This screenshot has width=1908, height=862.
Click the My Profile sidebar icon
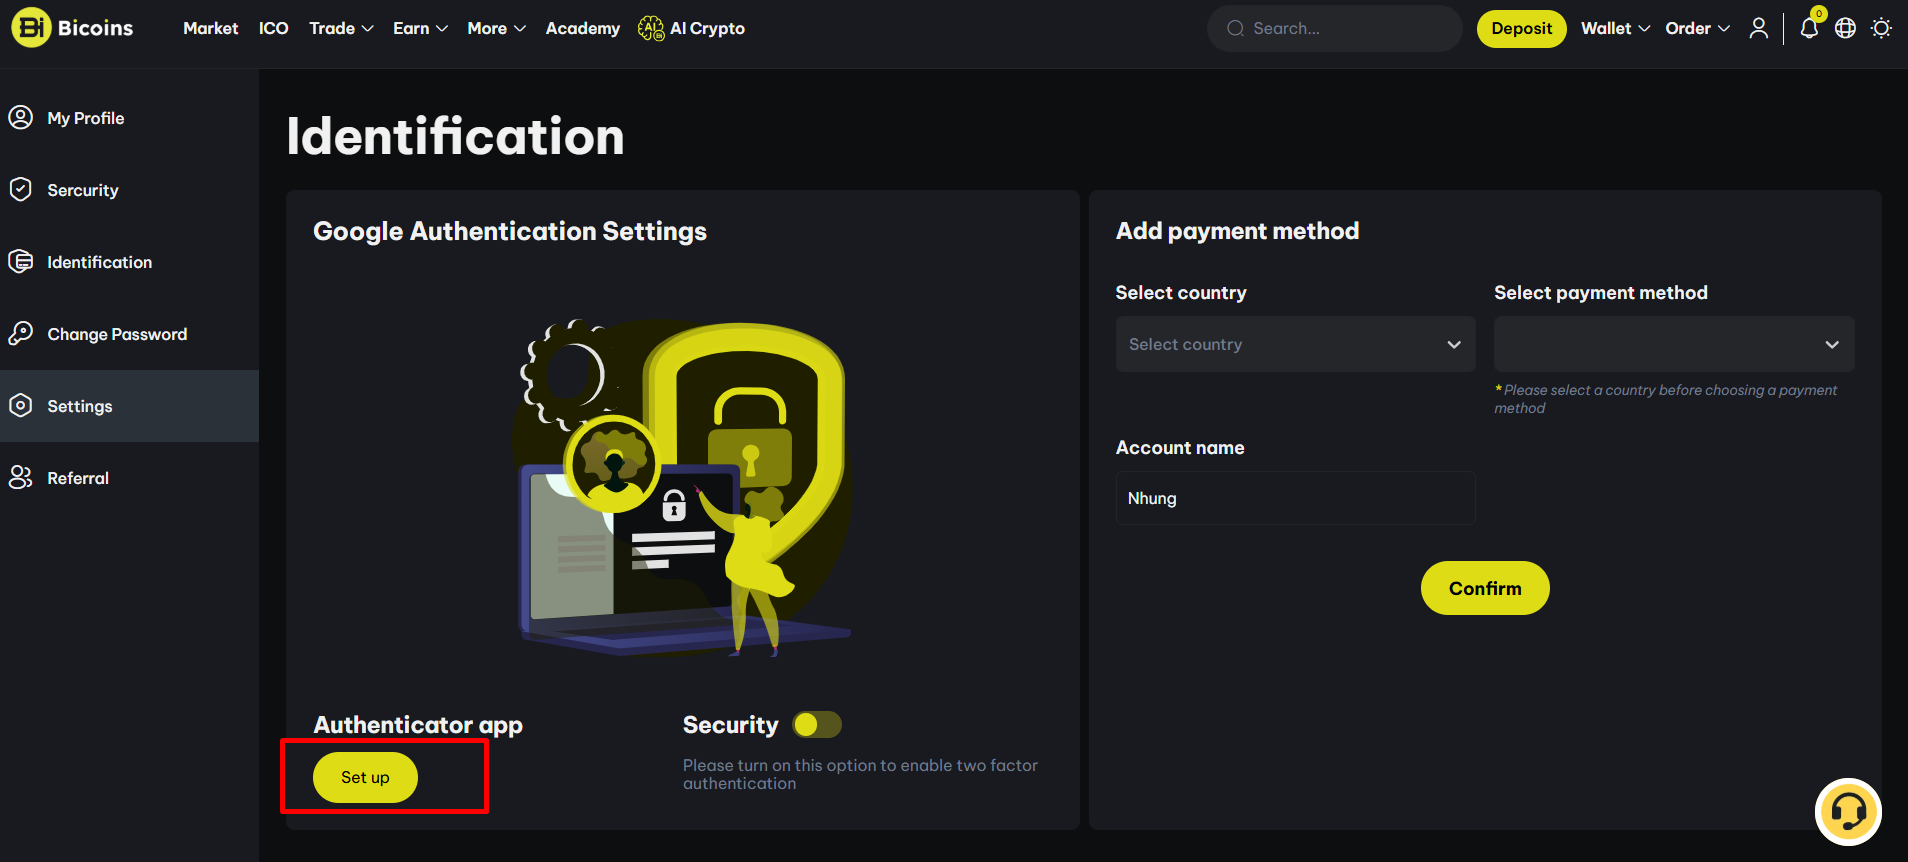[21, 118]
